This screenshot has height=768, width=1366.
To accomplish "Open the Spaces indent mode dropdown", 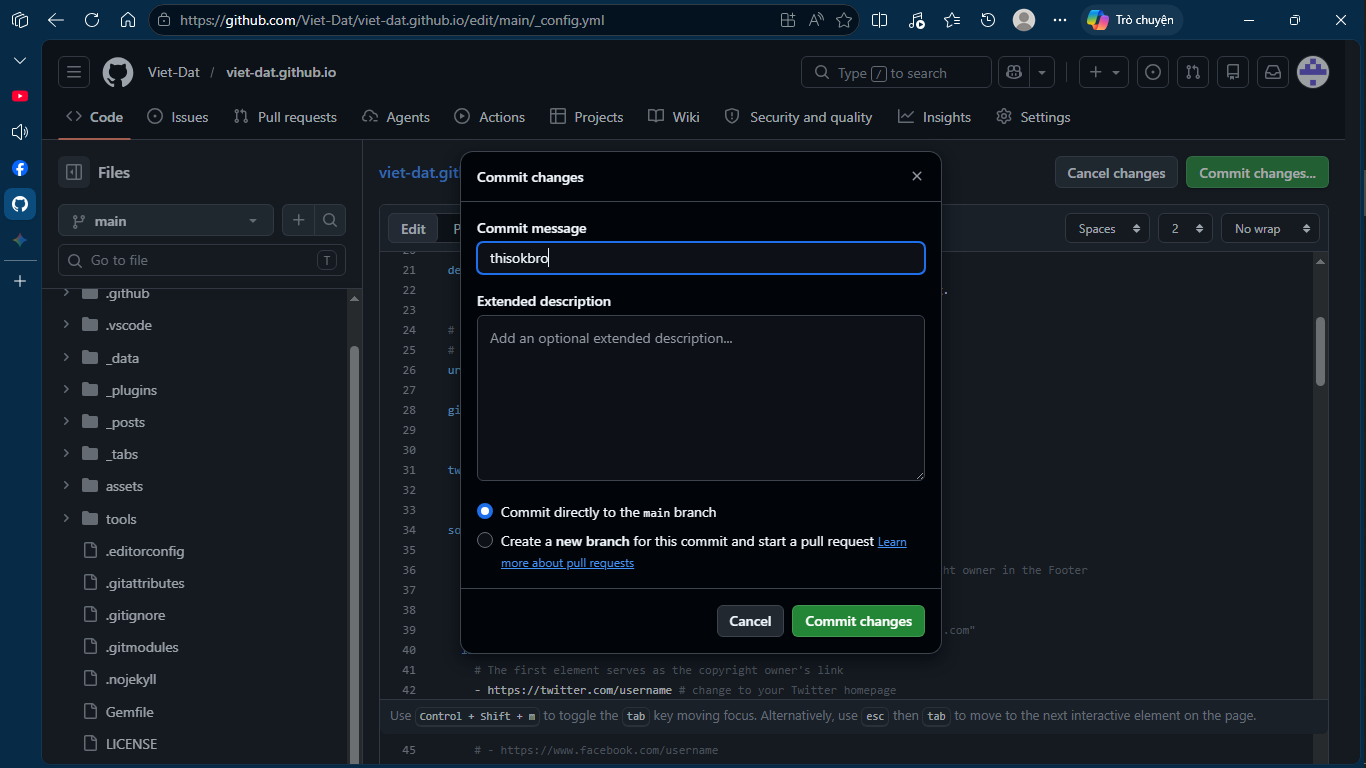I will 1108,229.
